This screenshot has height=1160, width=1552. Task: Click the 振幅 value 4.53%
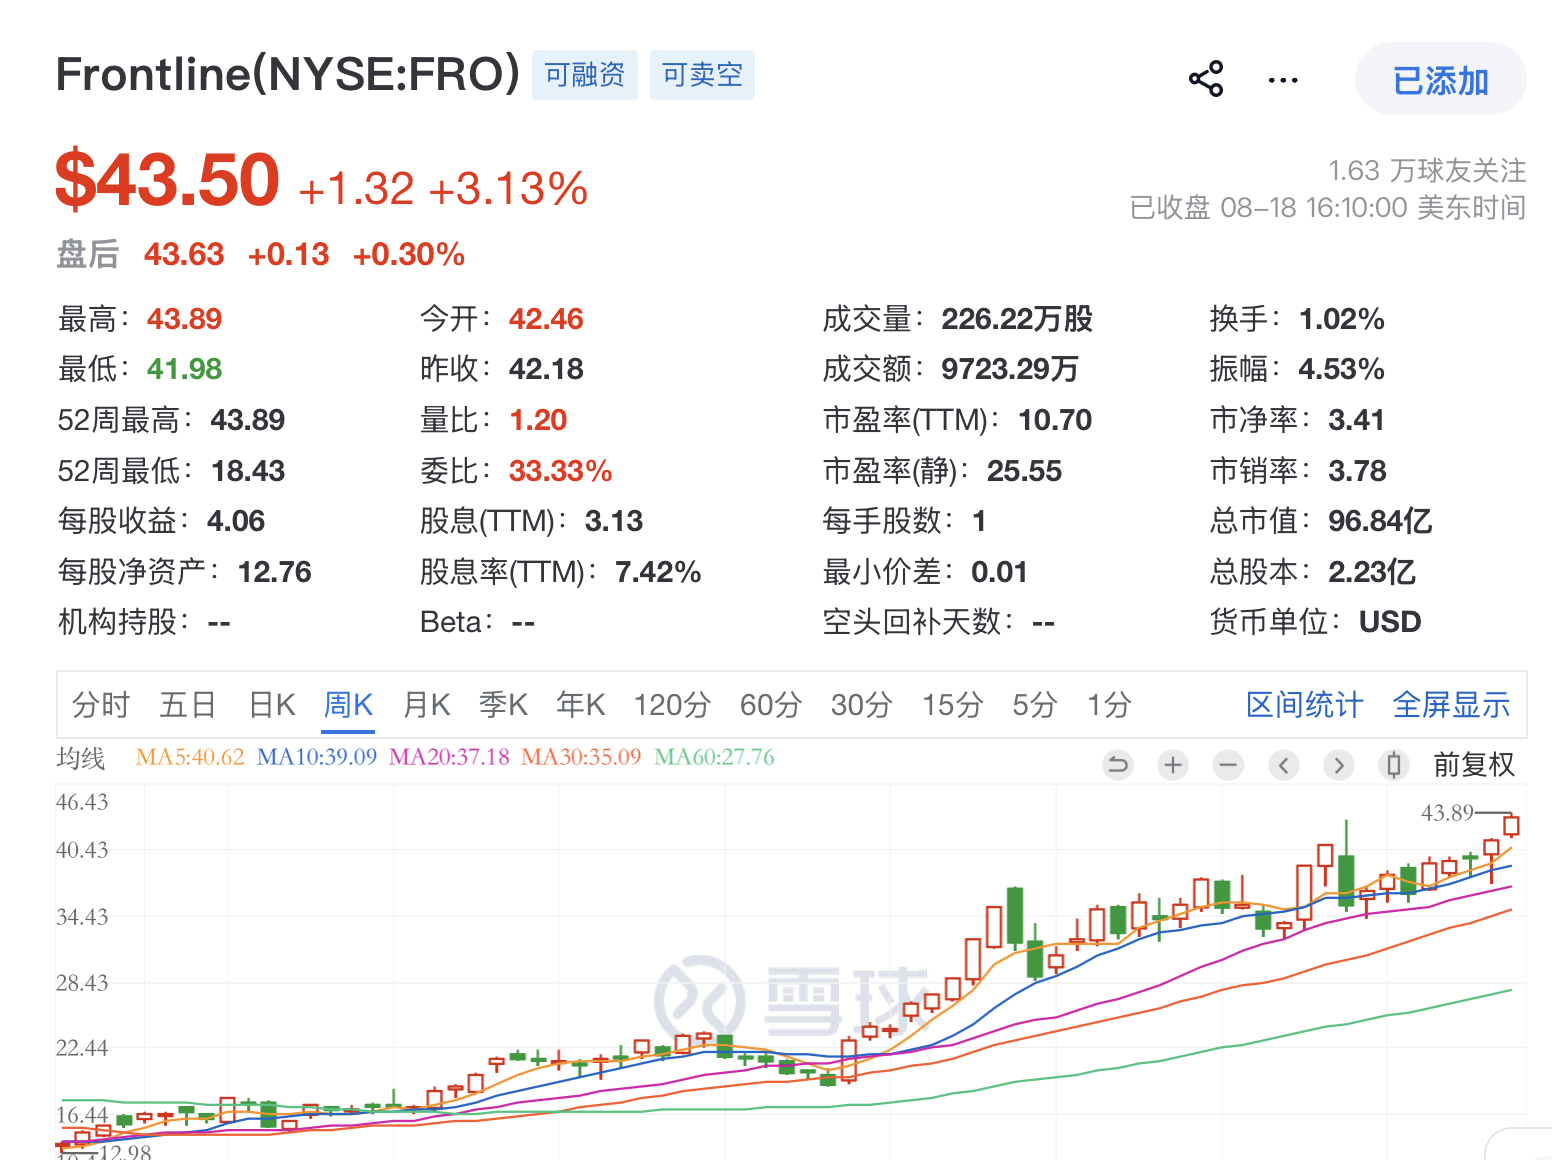point(1342,369)
